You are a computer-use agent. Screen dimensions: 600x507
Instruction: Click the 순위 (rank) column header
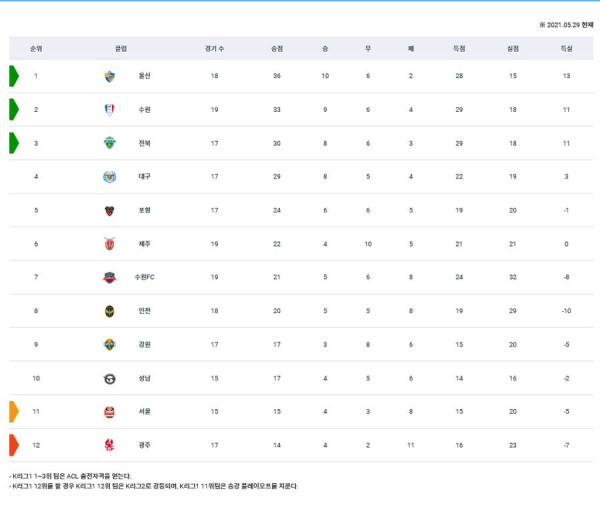point(36,48)
